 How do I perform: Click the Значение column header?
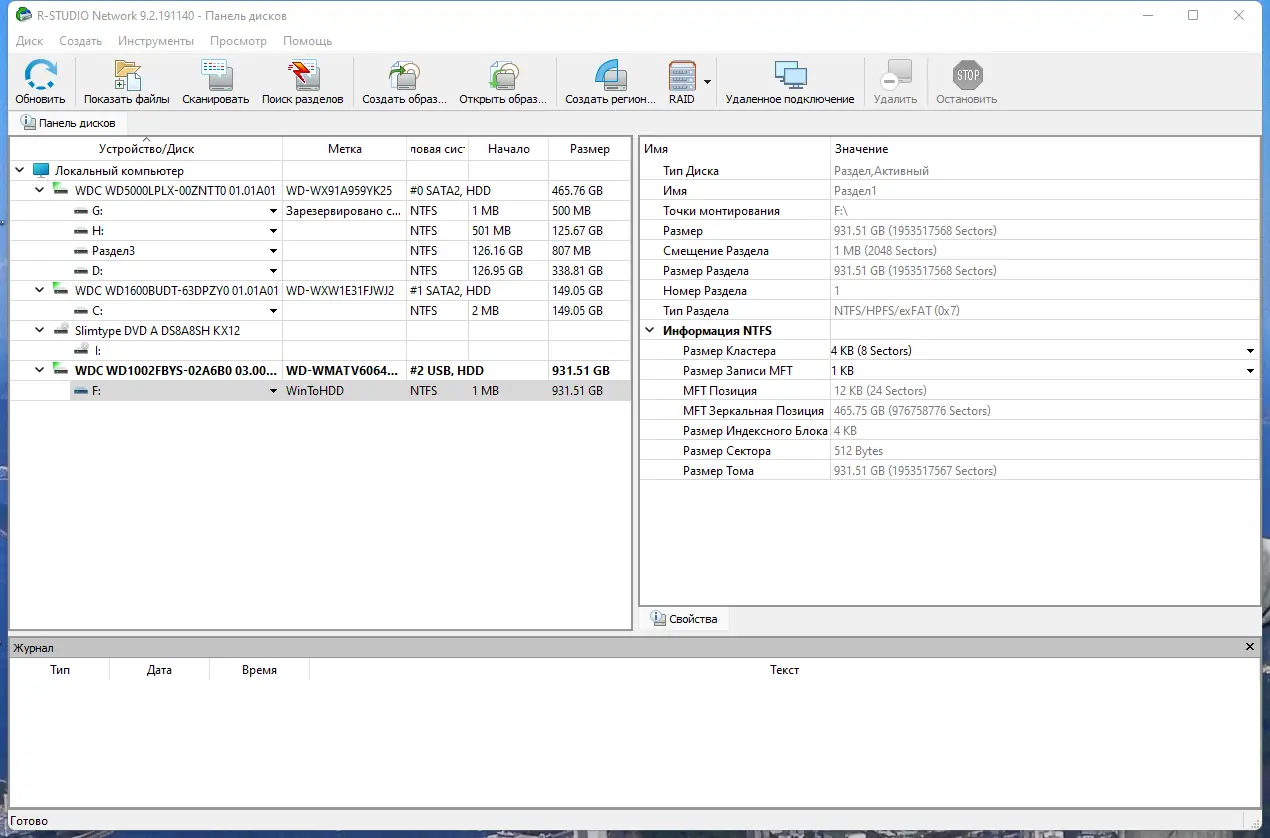pos(1045,149)
